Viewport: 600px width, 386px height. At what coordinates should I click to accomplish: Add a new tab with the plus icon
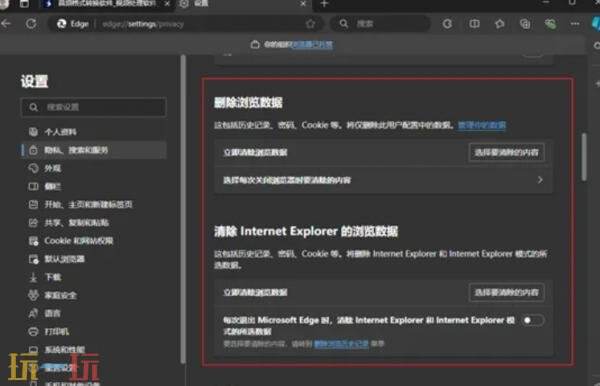(x=324, y=4)
